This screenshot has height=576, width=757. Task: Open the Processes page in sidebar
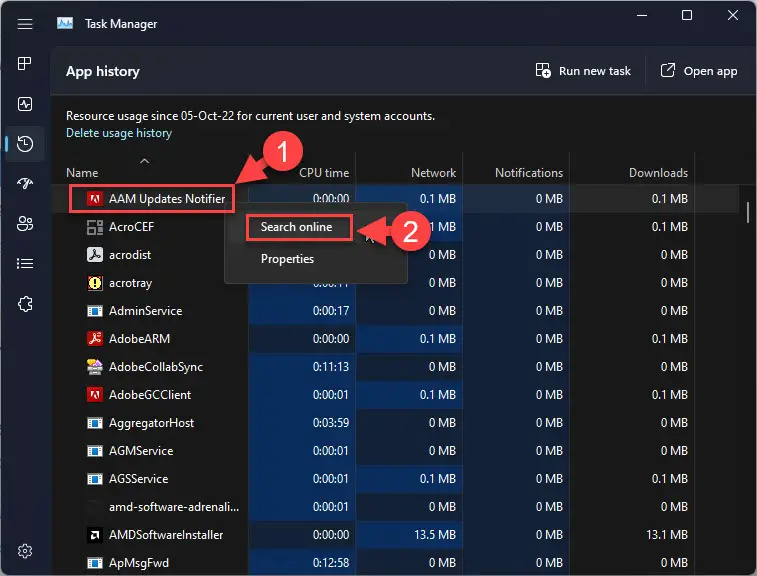point(25,63)
